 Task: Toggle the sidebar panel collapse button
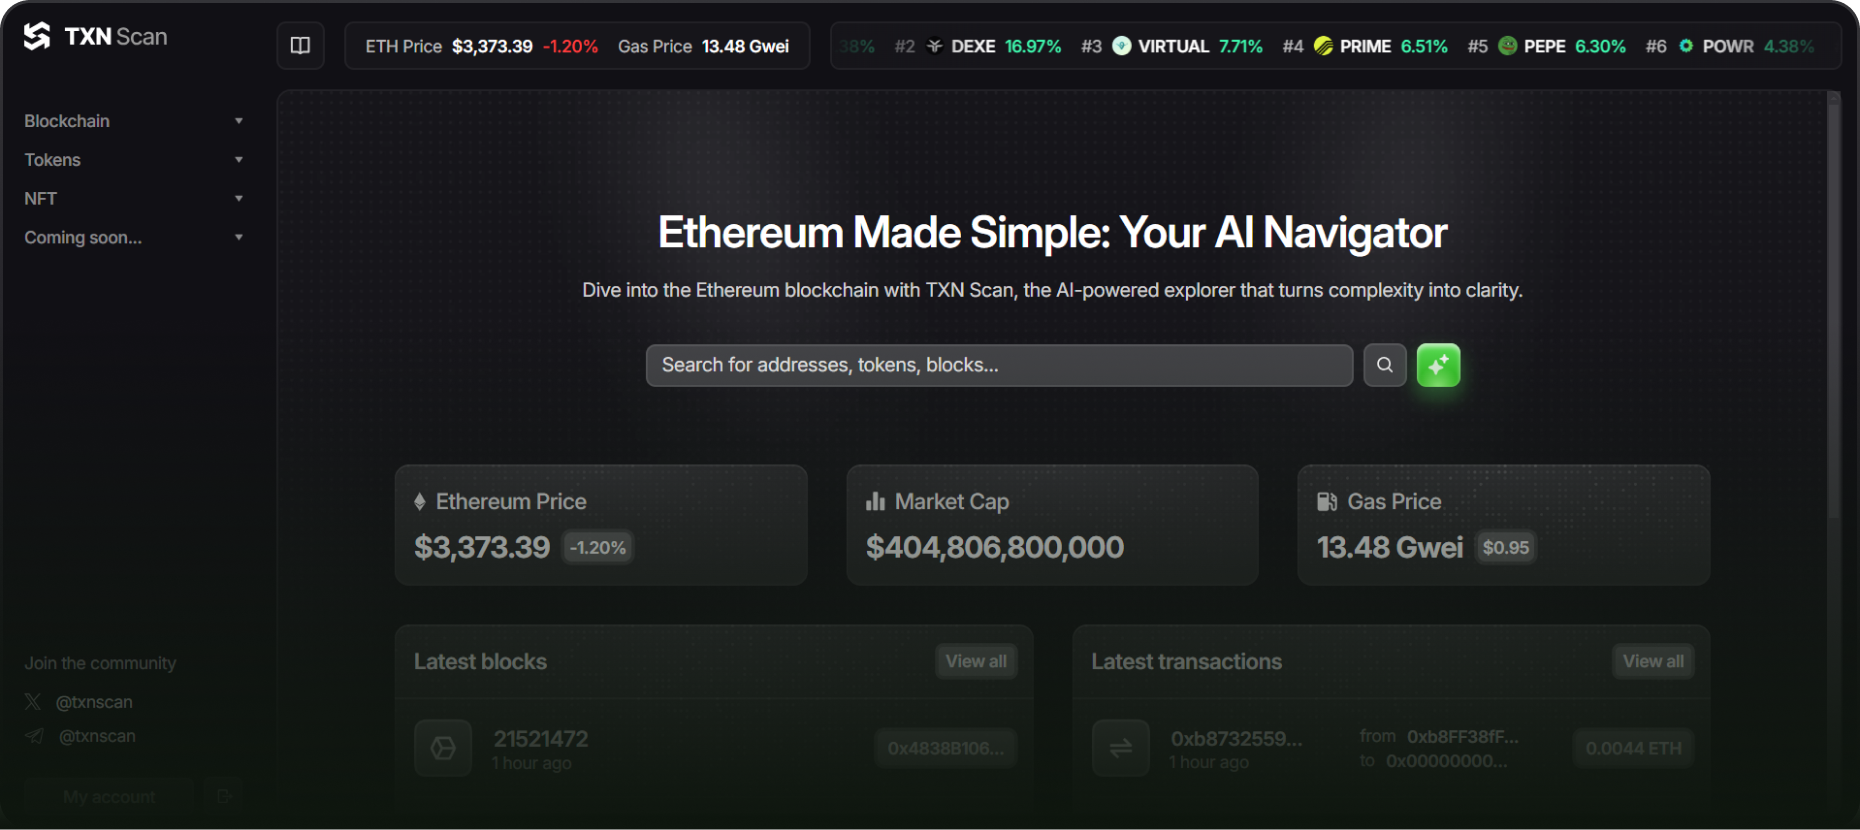(300, 46)
